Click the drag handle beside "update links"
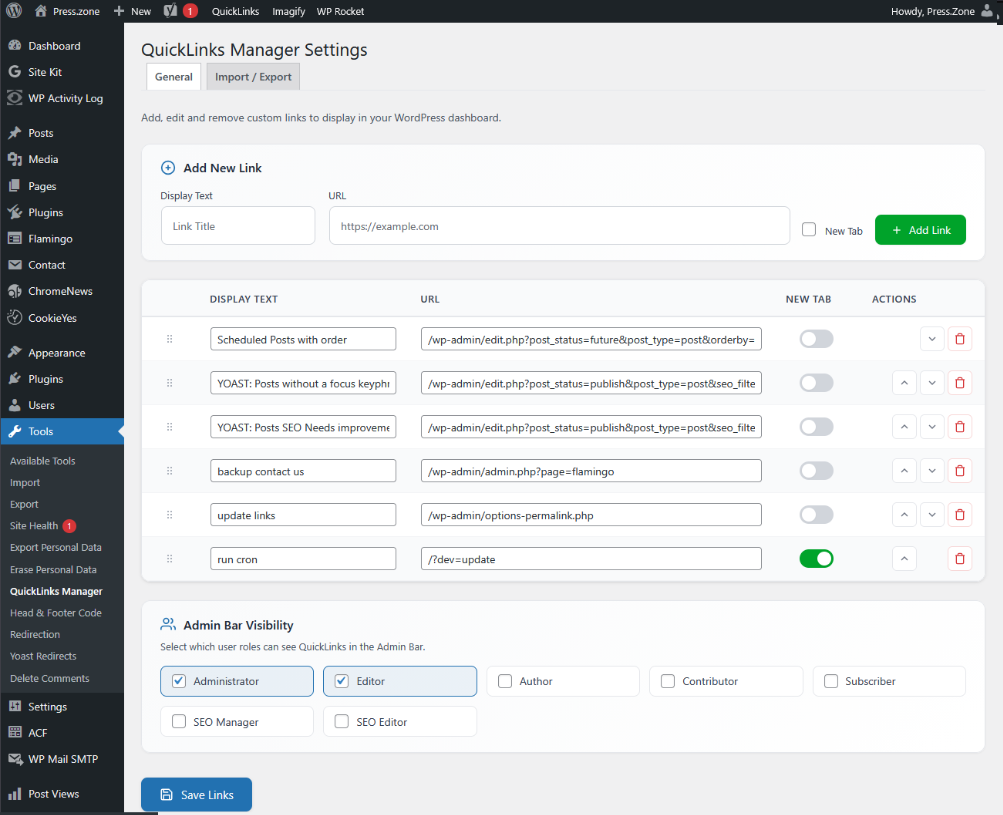This screenshot has height=815, width=1003. (x=170, y=514)
